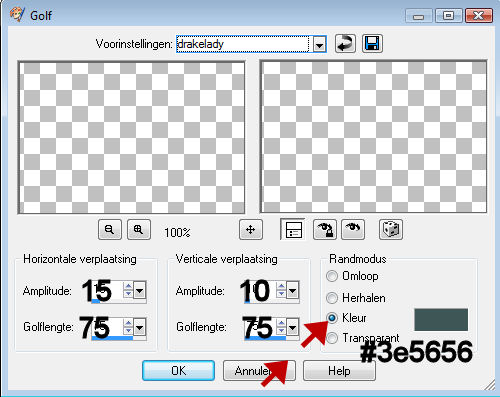Screen dimensions: 500x397
Task: Randomize parameters with the dice icon
Action: pyautogui.click(x=391, y=229)
